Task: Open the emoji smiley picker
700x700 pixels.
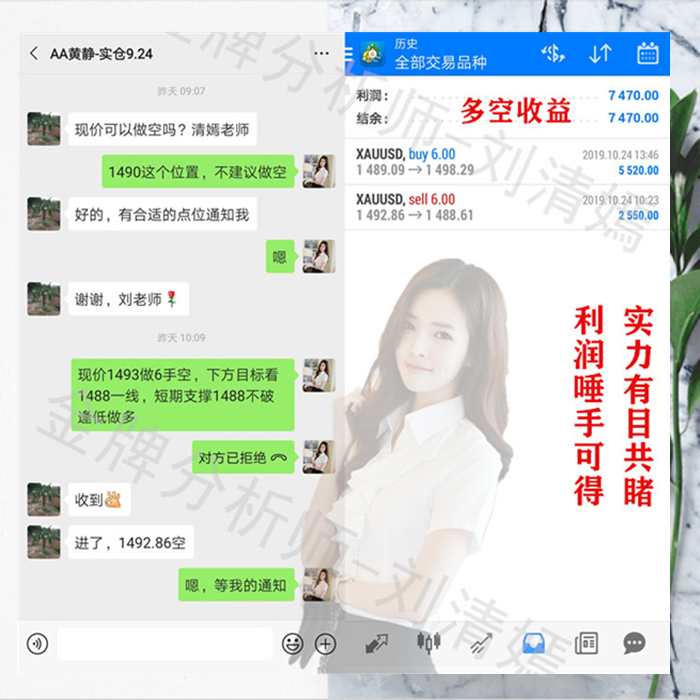Action: [x=293, y=644]
